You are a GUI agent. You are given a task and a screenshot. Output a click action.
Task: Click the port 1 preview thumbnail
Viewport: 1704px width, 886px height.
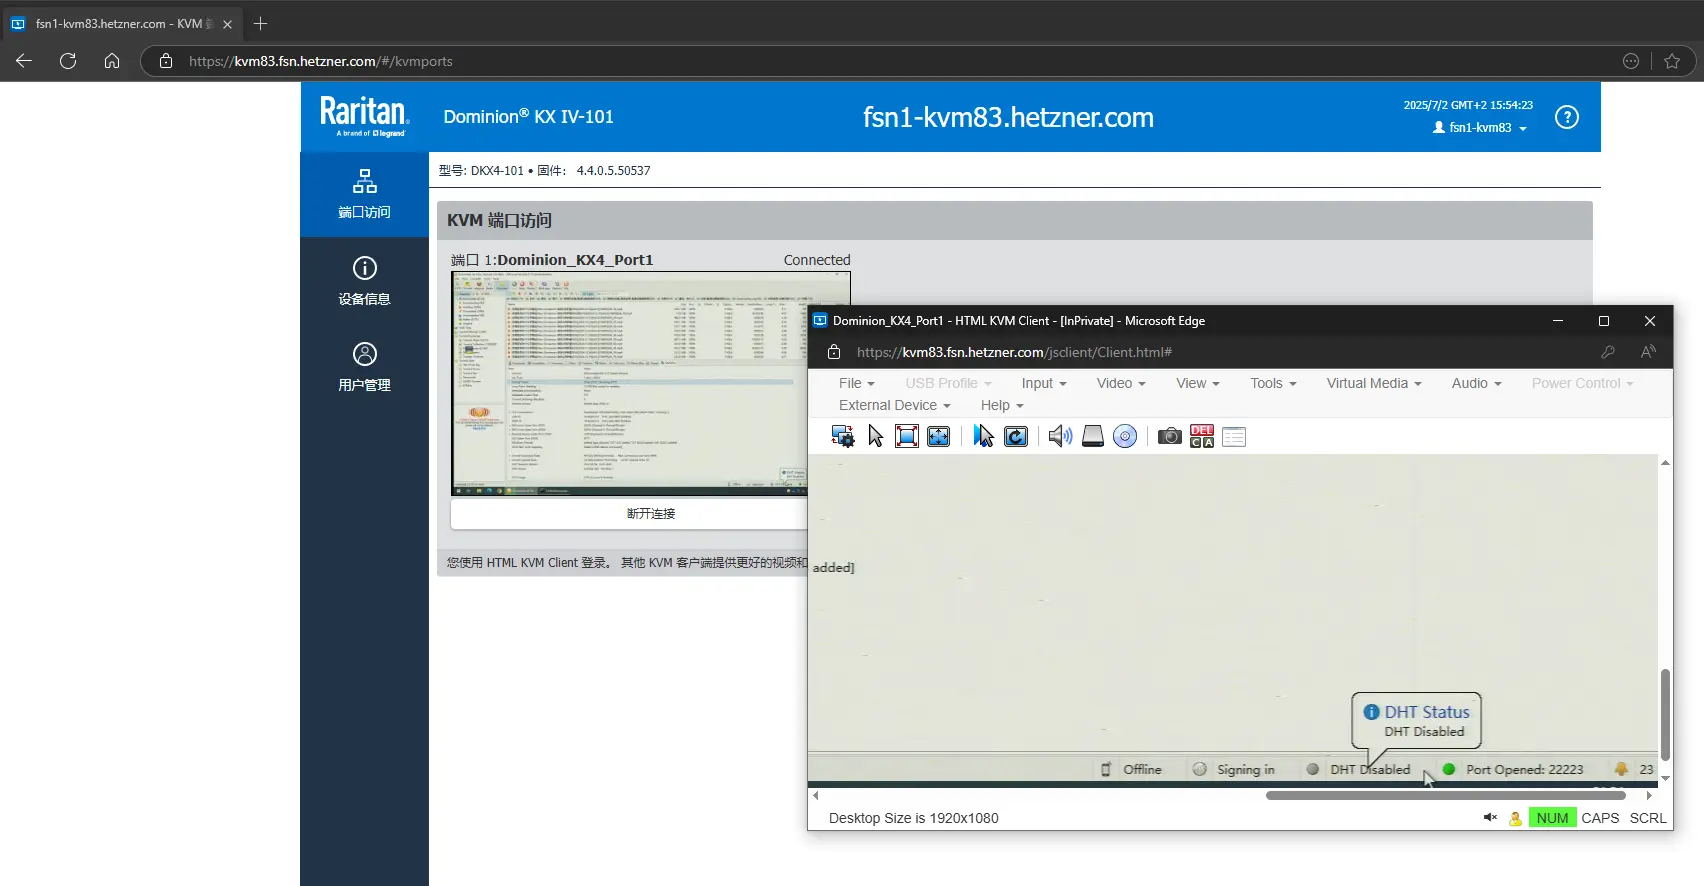[651, 384]
